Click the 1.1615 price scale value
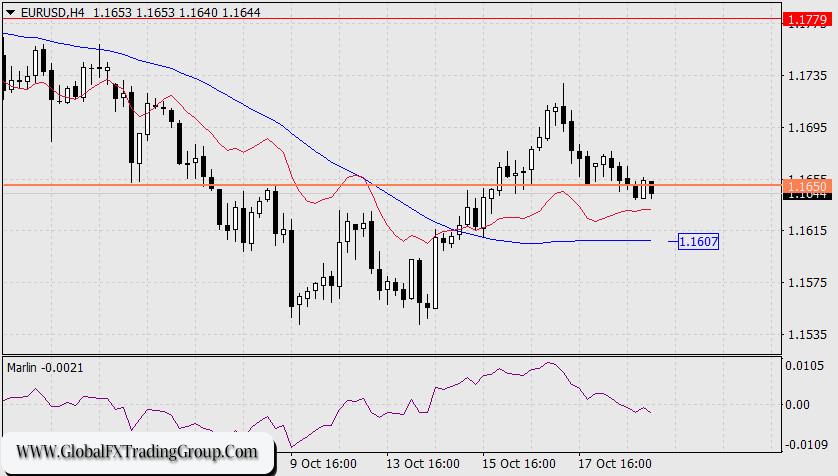The width and height of the screenshot is (838, 476). pyautogui.click(x=808, y=231)
